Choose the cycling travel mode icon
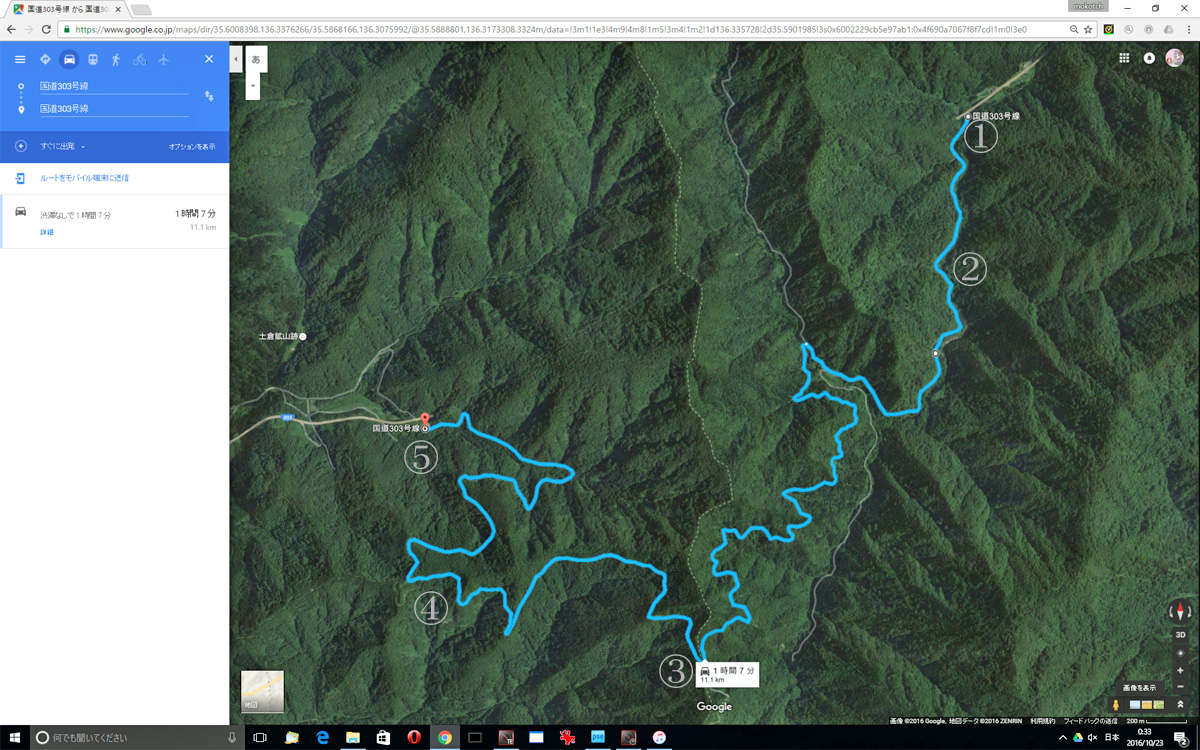This screenshot has width=1200, height=750. click(x=139, y=59)
